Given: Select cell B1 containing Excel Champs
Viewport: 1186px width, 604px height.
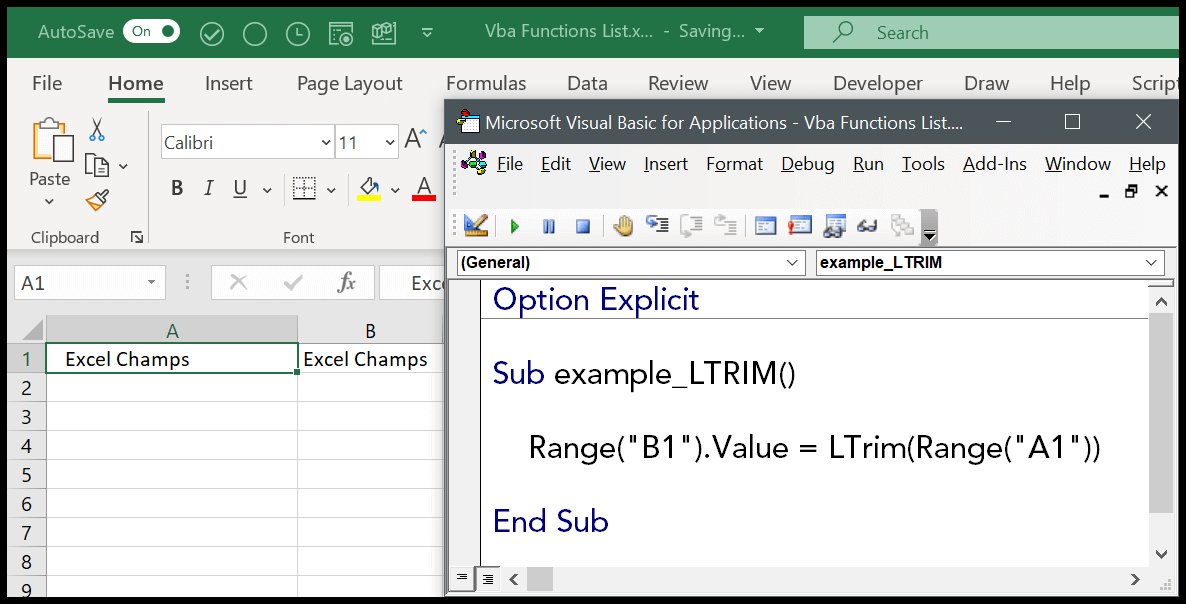Looking at the screenshot, I should (x=370, y=358).
